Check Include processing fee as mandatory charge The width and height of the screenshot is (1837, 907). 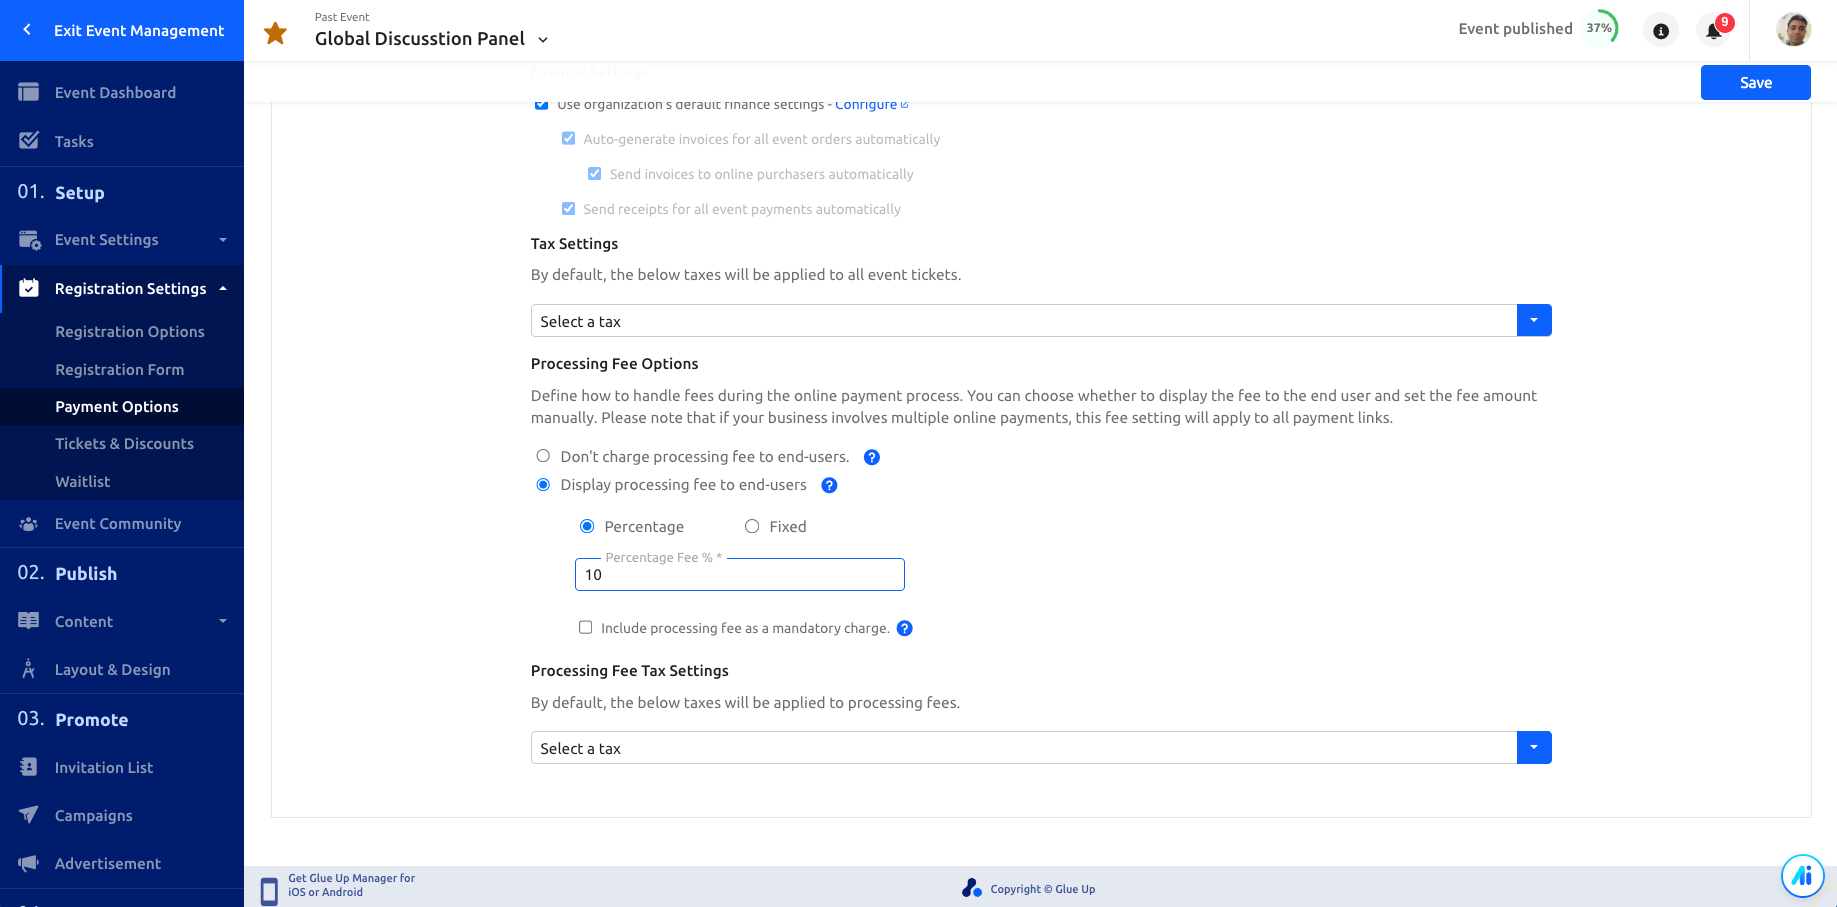(x=585, y=627)
